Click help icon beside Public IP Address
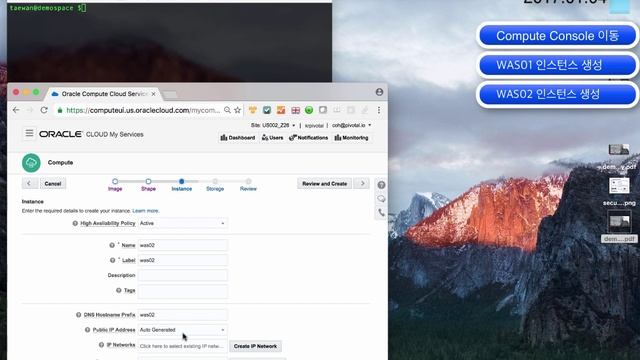Viewport: 640px width, 360px height. (x=87, y=330)
